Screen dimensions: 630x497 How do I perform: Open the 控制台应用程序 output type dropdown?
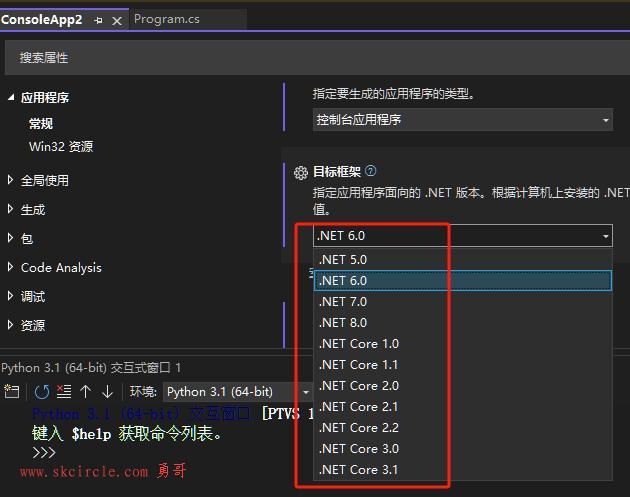click(x=462, y=120)
